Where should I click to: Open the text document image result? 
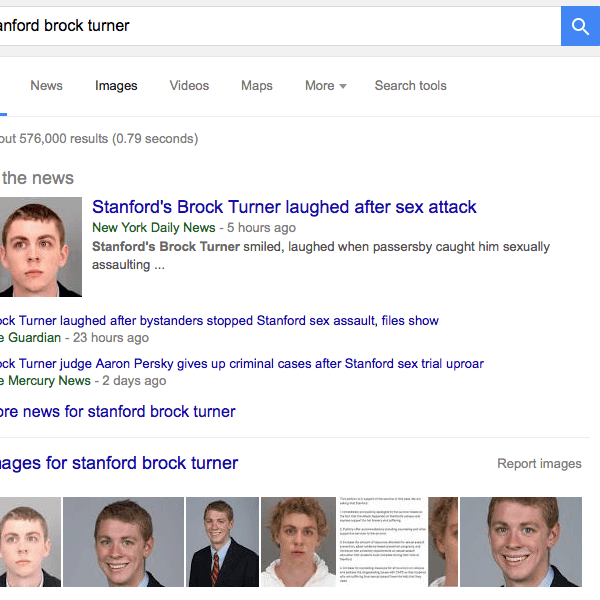point(382,542)
